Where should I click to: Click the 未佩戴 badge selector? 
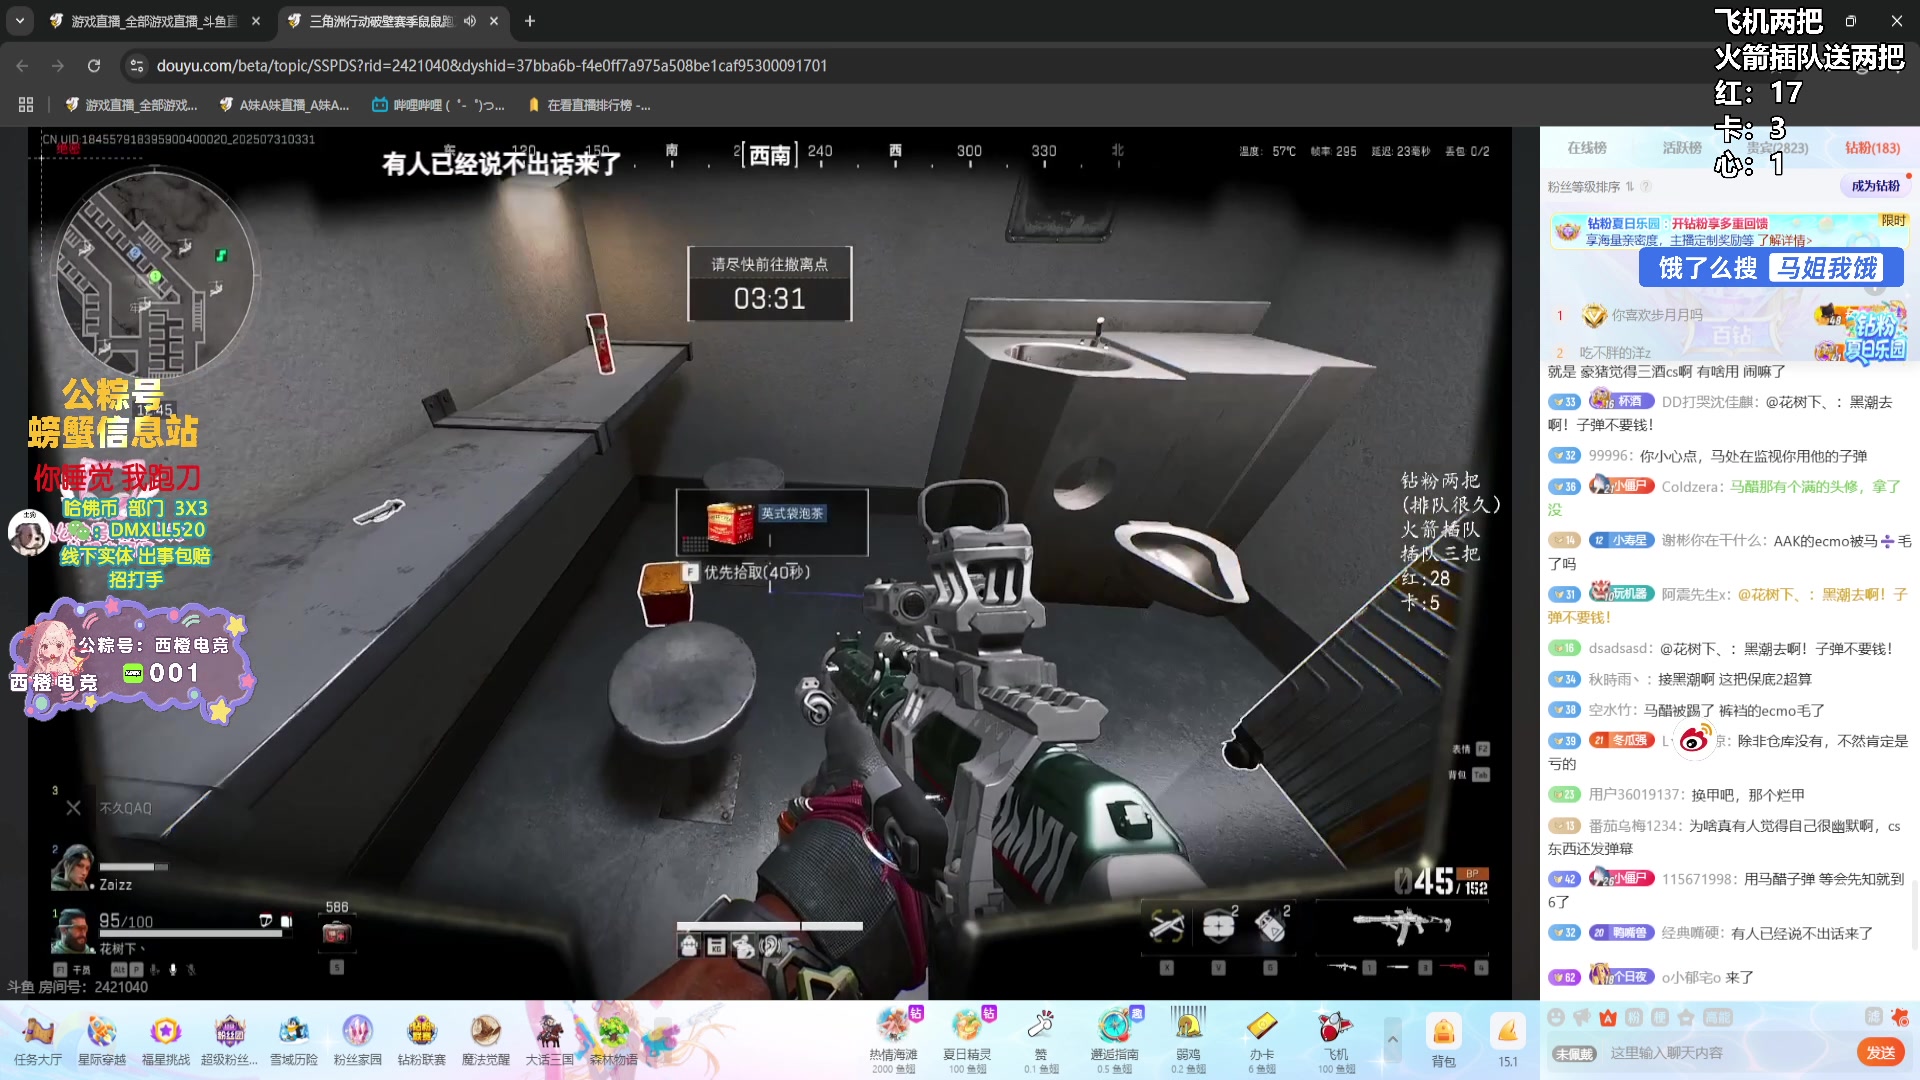[1574, 1054]
